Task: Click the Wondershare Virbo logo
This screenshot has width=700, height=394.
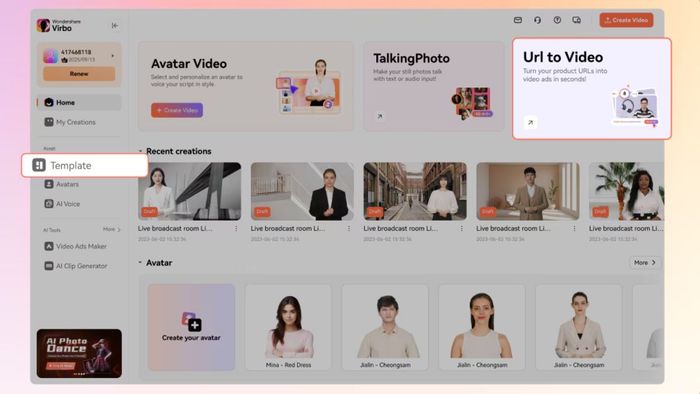Action: pos(59,25)
